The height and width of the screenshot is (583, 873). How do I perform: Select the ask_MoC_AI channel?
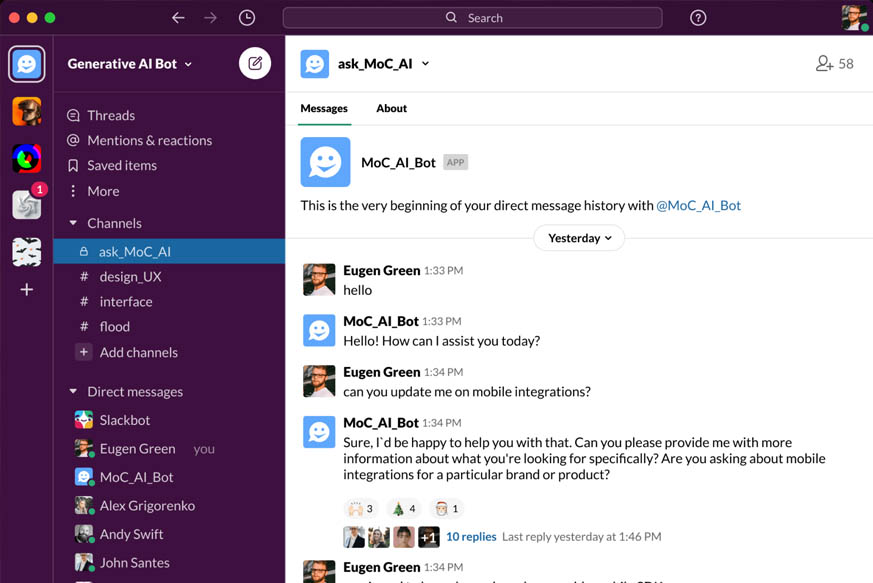tap(169, 252)
